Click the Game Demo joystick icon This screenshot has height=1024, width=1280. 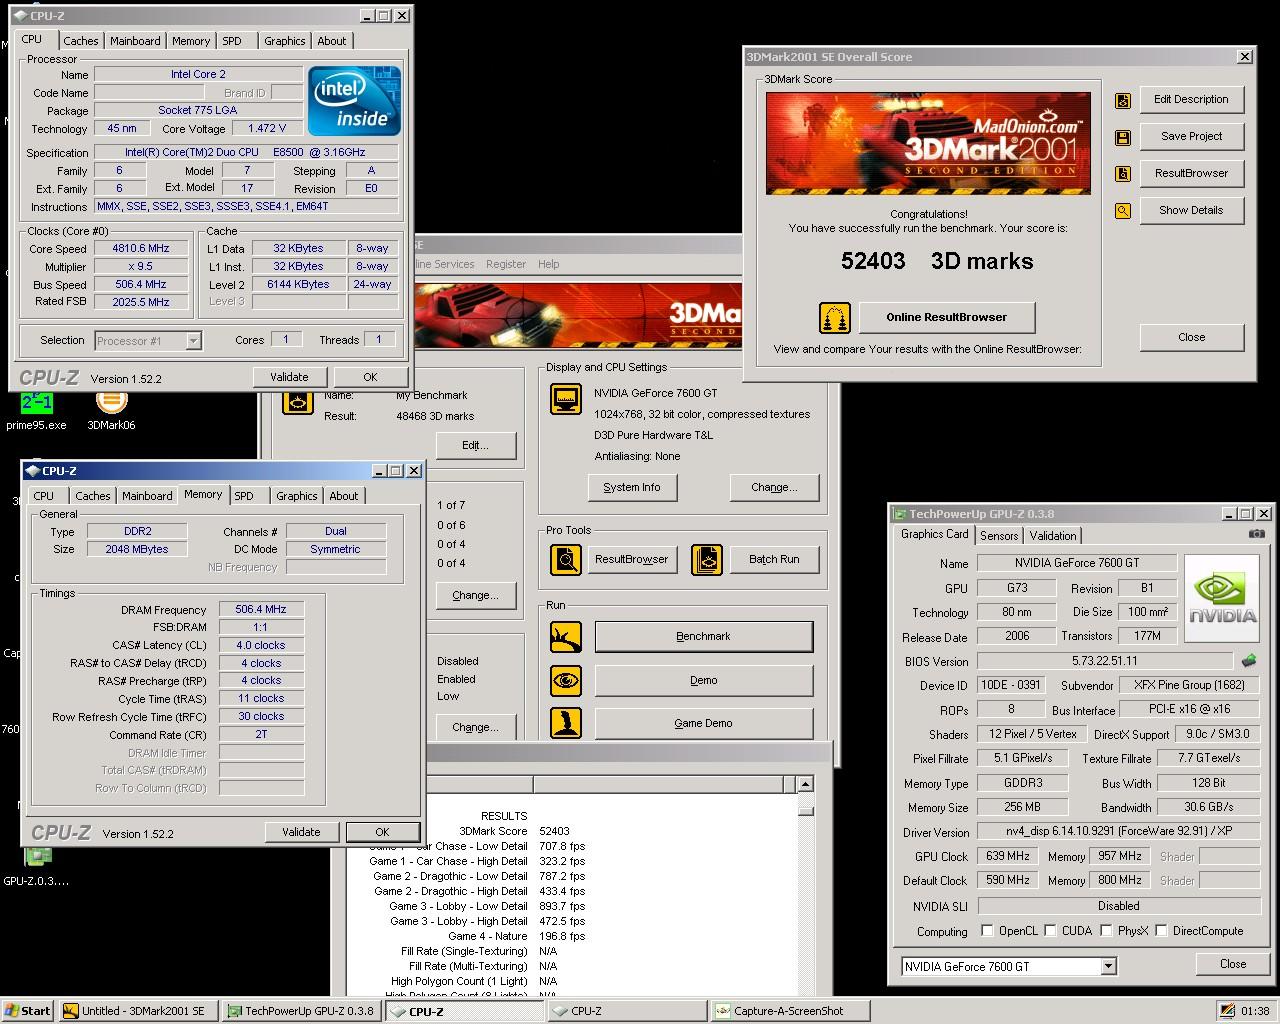tap(566, 723)
